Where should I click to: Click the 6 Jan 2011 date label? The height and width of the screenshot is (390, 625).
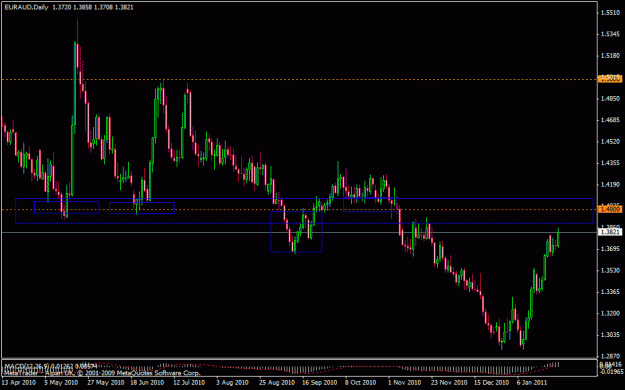pyautogui.click(x=532, y=383)
